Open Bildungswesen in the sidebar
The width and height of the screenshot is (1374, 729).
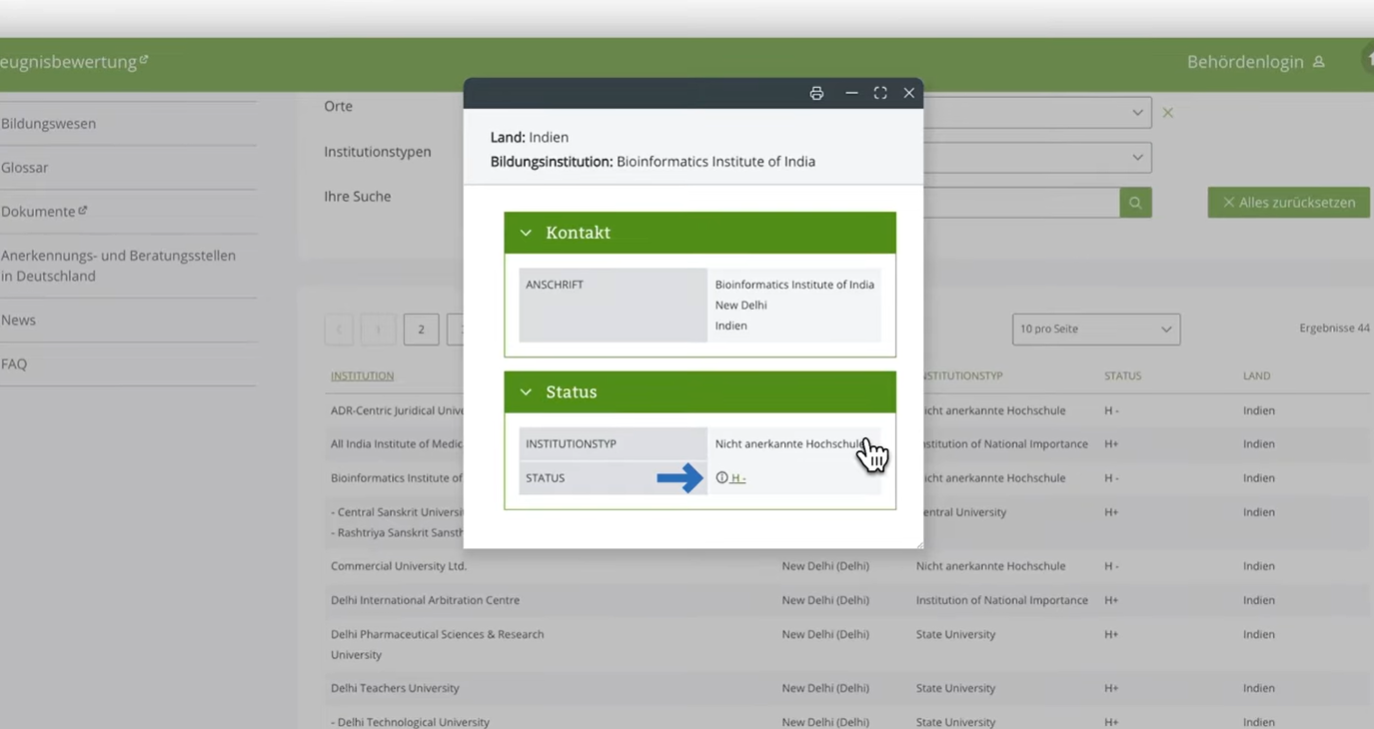click(x=48, y=124)
